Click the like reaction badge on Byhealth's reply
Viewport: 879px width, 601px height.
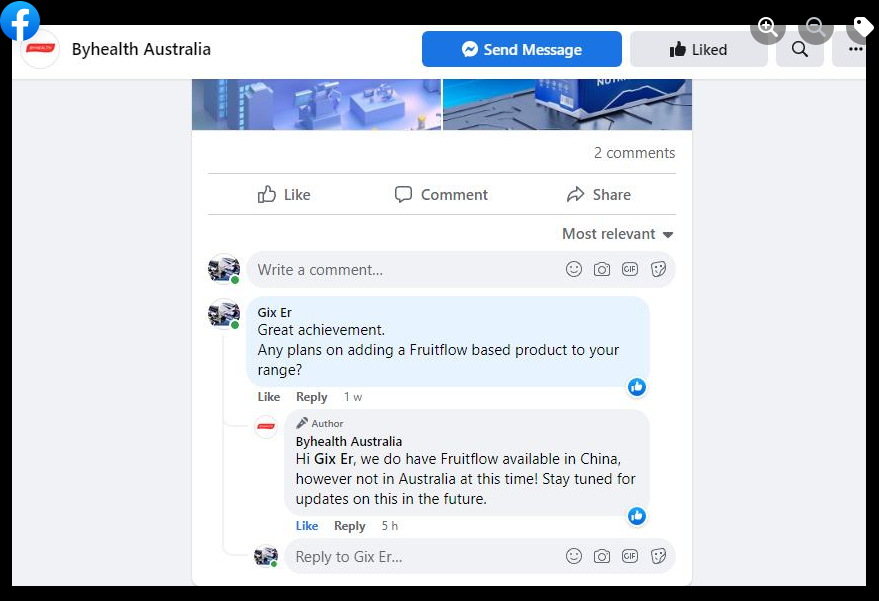coord(637,516)
